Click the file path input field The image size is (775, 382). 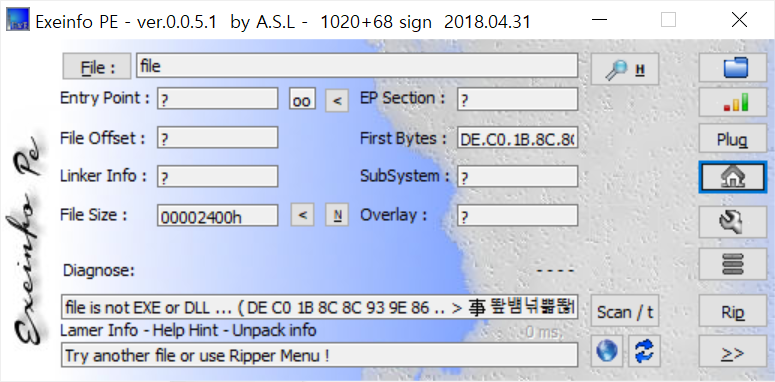pyautogui.click(x=357, y=66)
